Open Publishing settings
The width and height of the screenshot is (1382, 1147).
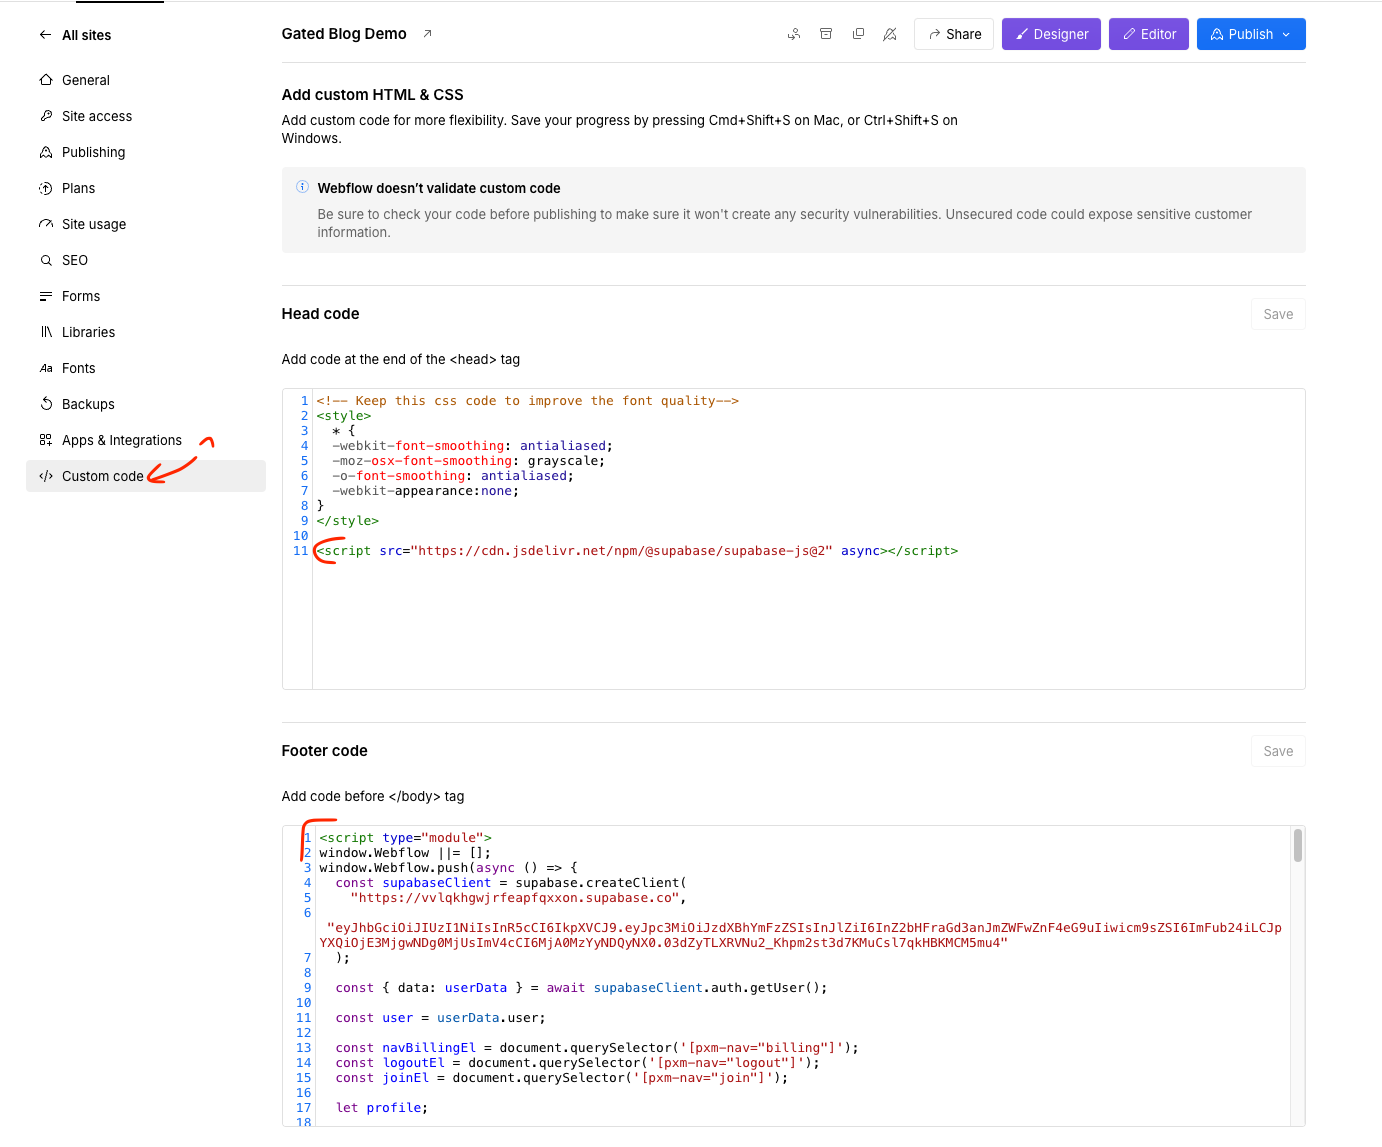pos(93,152)
